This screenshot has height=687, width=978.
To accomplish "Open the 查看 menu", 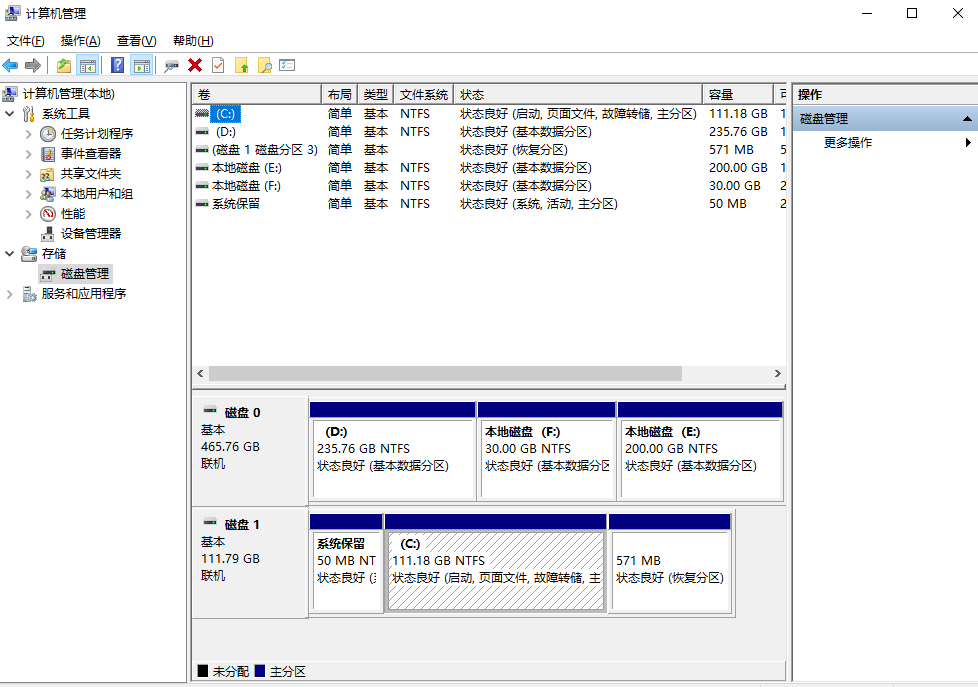I will (136, 40).
